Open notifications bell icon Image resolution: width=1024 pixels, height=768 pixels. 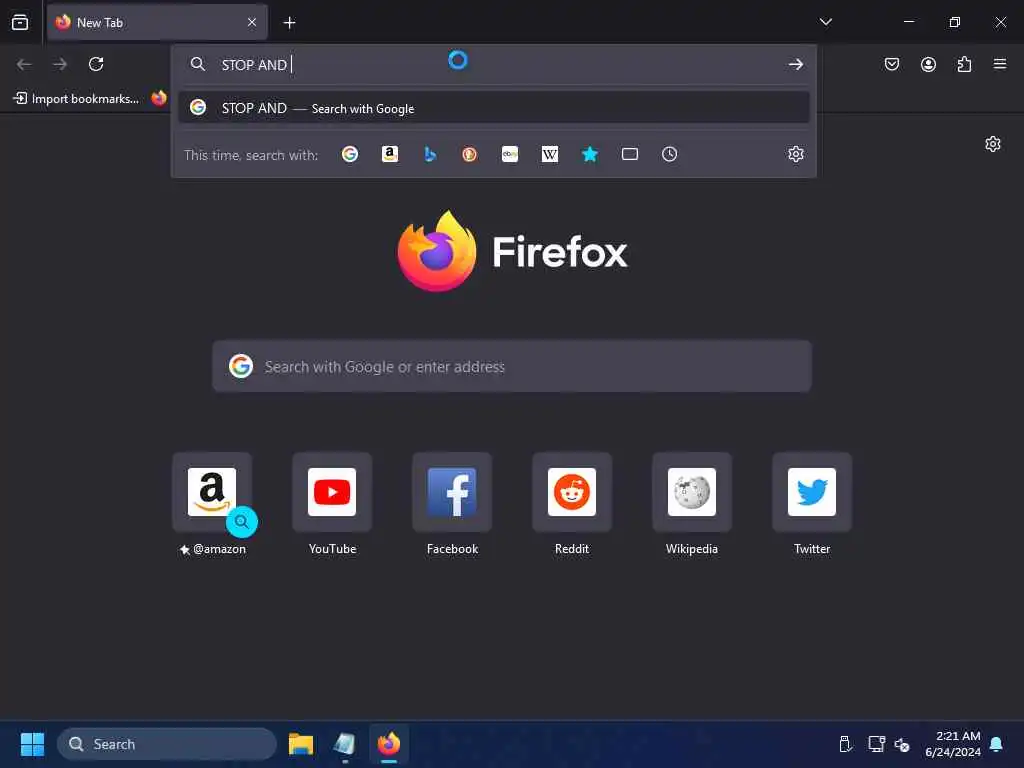point(997,744)
